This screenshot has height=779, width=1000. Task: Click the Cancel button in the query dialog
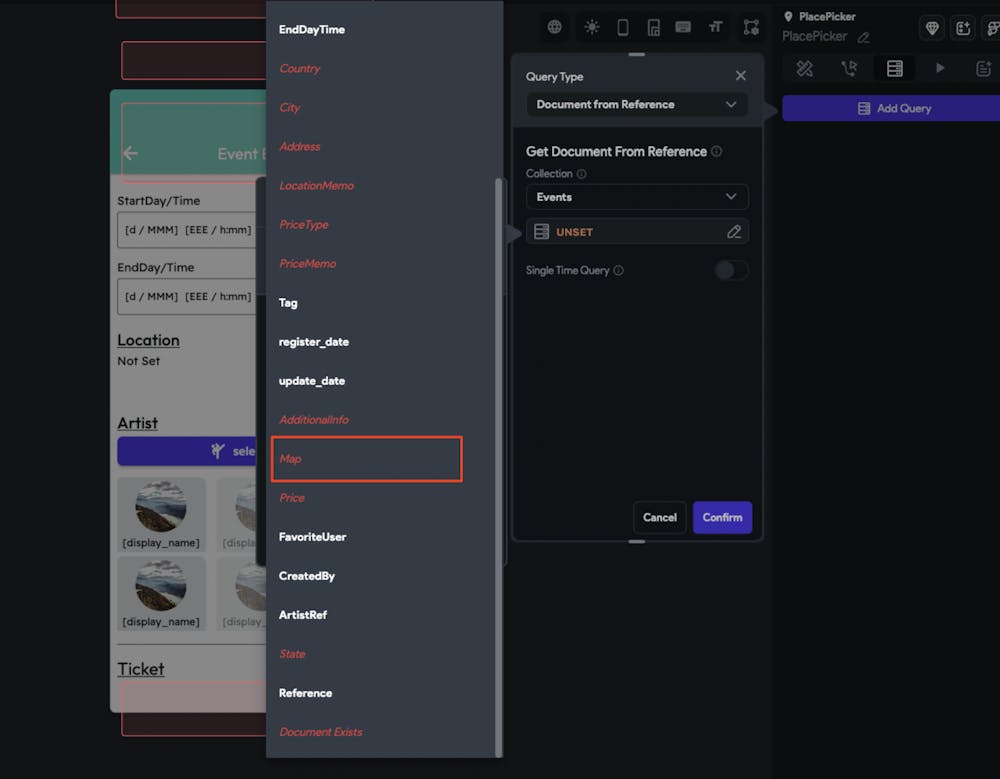pyautogui.click(x=659, y=517)
